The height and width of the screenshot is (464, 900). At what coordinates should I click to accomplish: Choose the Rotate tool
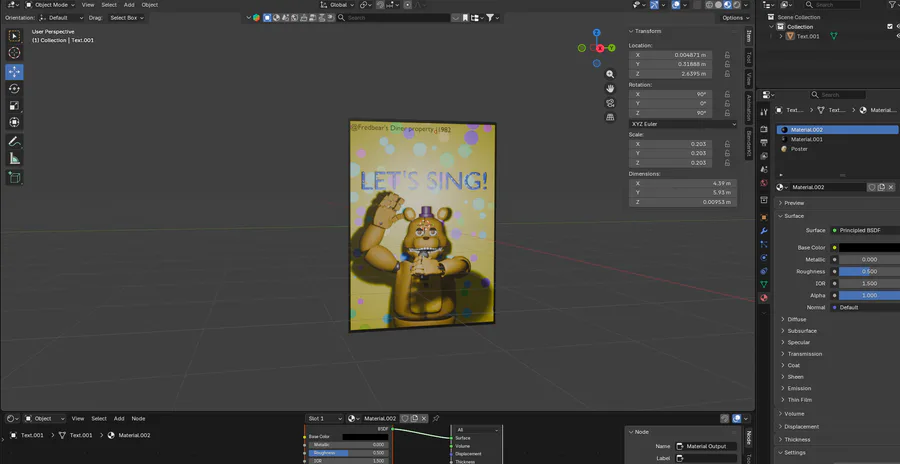[14, 88]
